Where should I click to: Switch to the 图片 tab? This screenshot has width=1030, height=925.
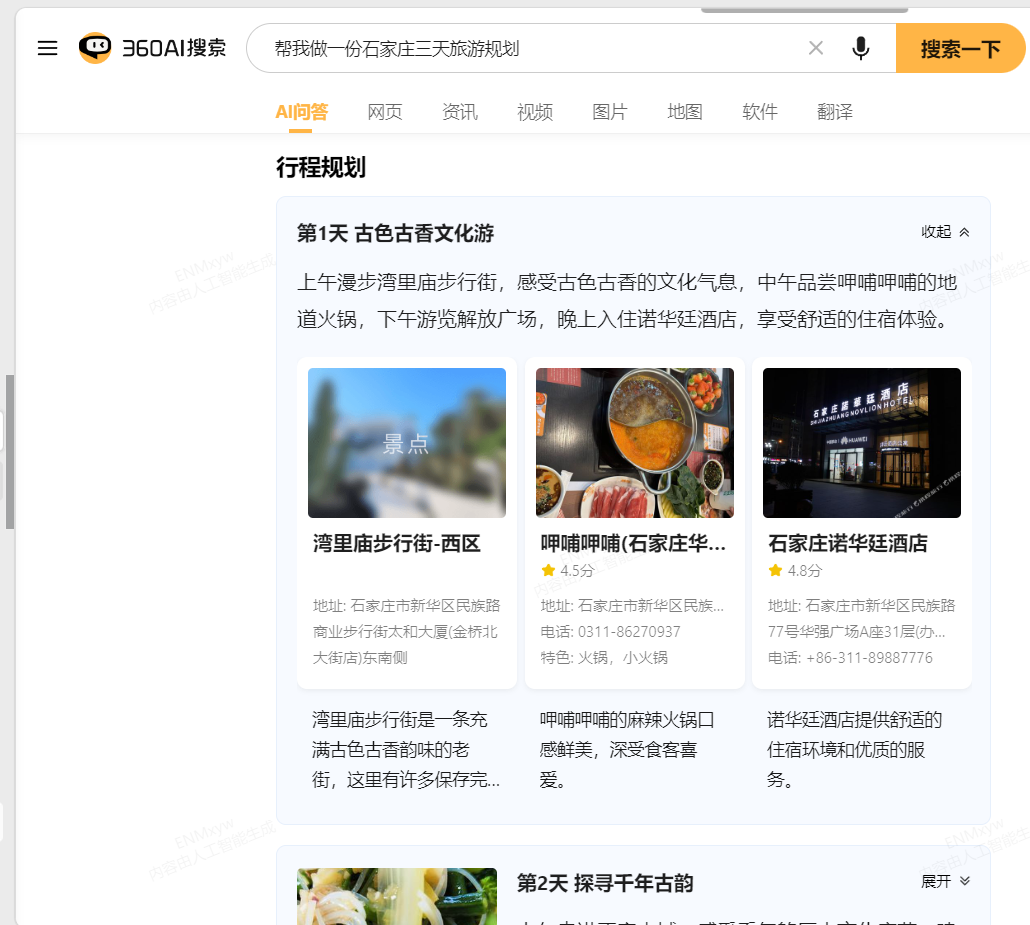point(610,112)
